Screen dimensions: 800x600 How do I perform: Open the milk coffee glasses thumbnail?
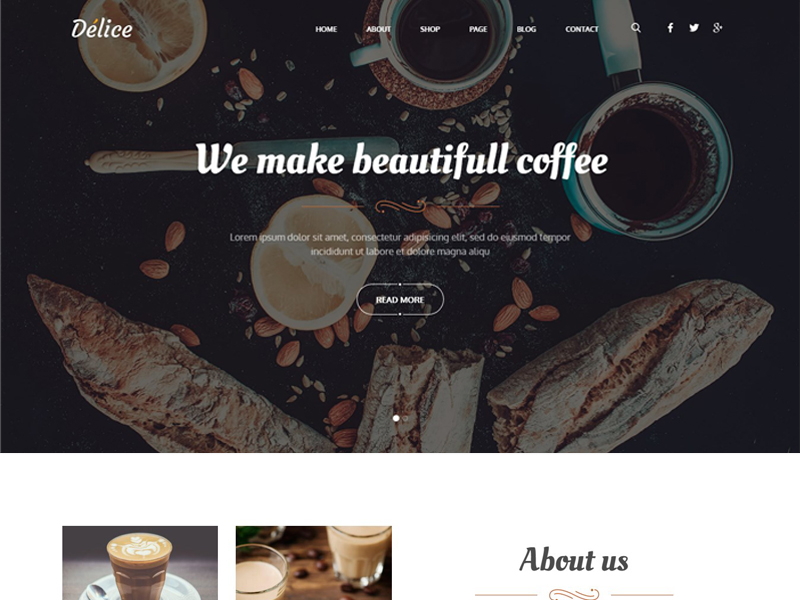pyautogui.click(x=314, y=563)
